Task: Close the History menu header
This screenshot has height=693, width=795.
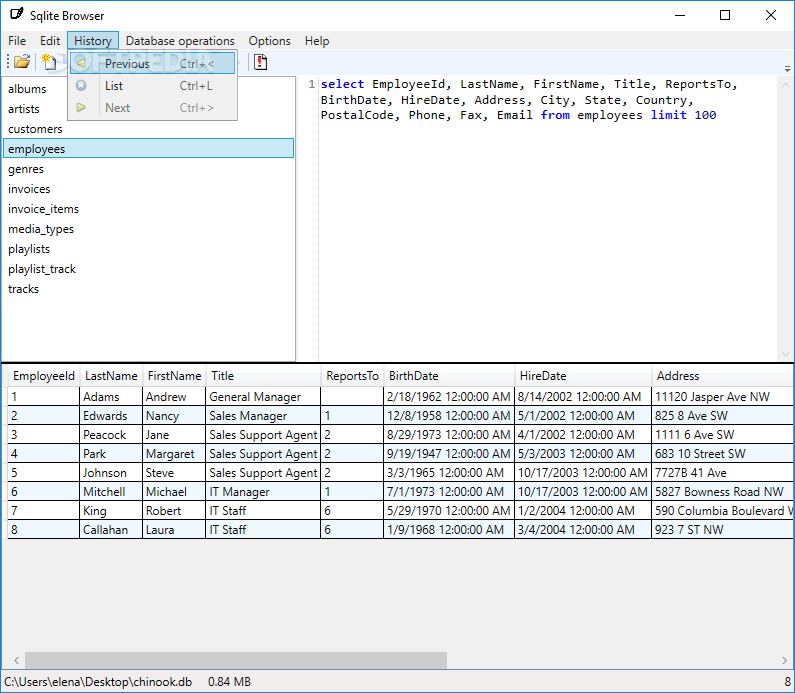Action: (x=93, y=41)
